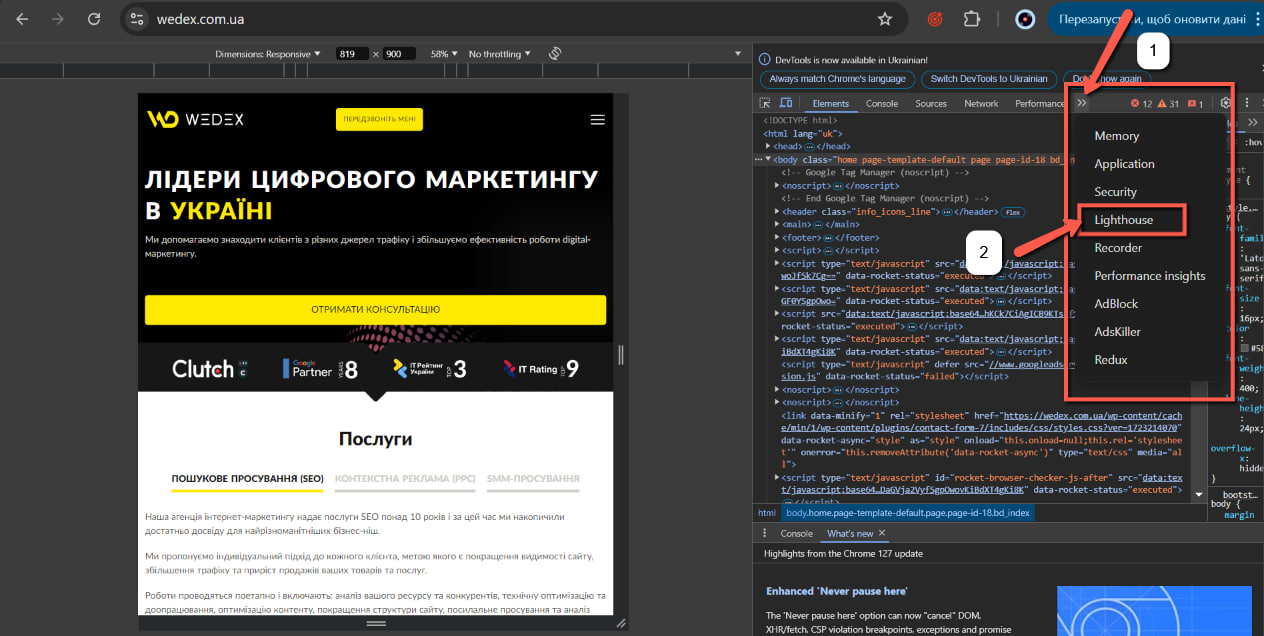Open the 58% zoom dropdown
The height and width of the screenshot is (636, 1264).
pos(444,53)
